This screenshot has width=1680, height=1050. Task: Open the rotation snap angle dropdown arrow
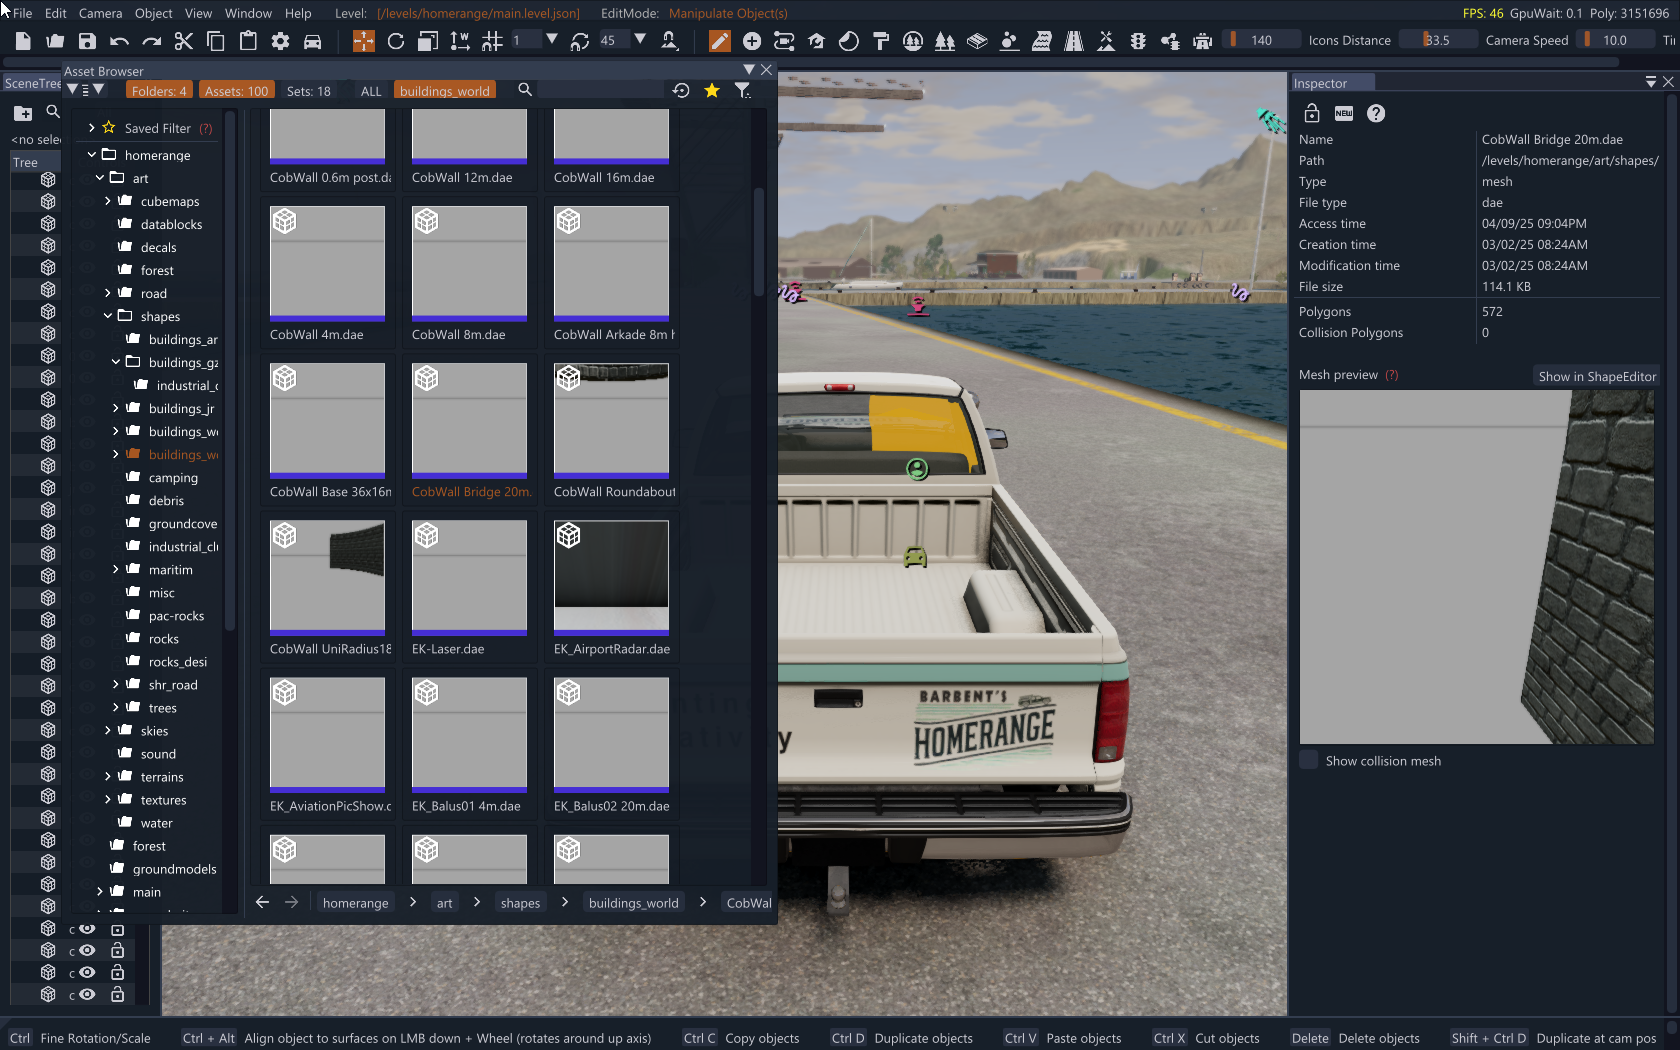[x=640, y=40]
